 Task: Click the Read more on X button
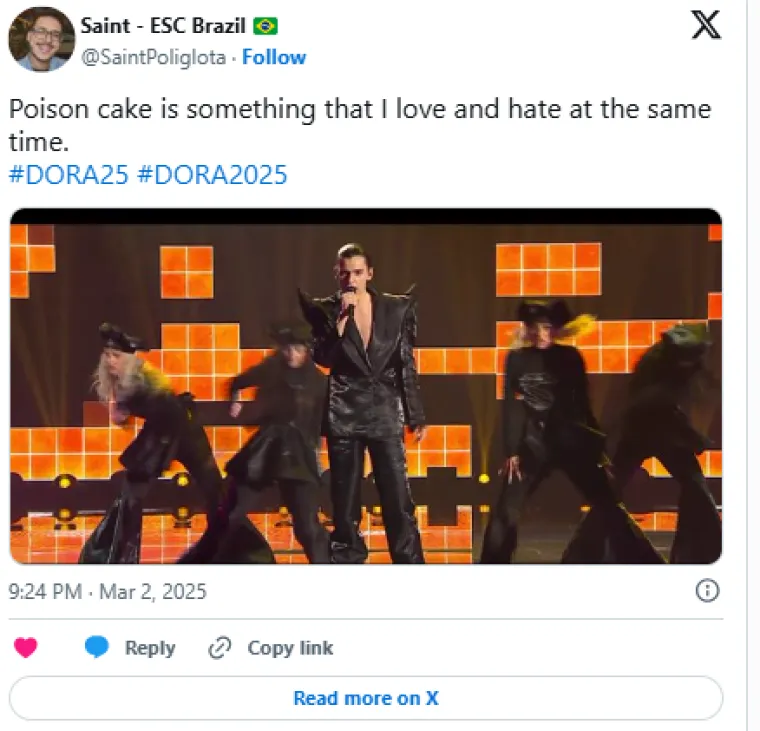[x=365, y=698]
